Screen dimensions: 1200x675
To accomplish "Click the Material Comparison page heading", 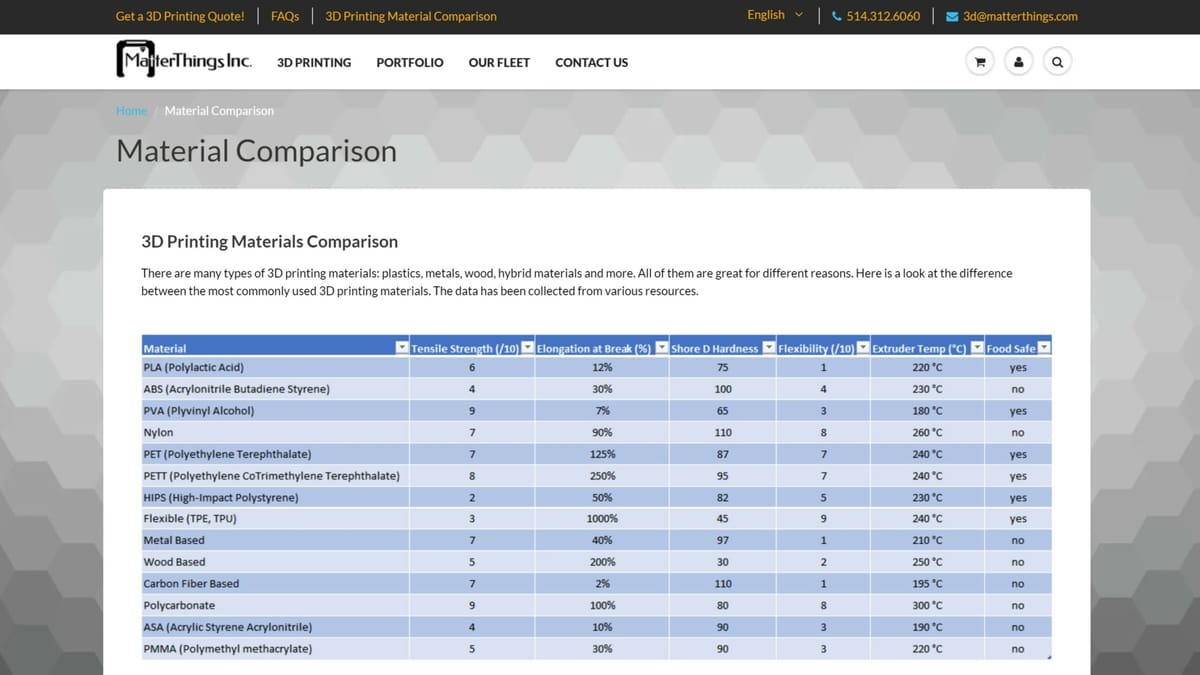I will pos(256,151).
